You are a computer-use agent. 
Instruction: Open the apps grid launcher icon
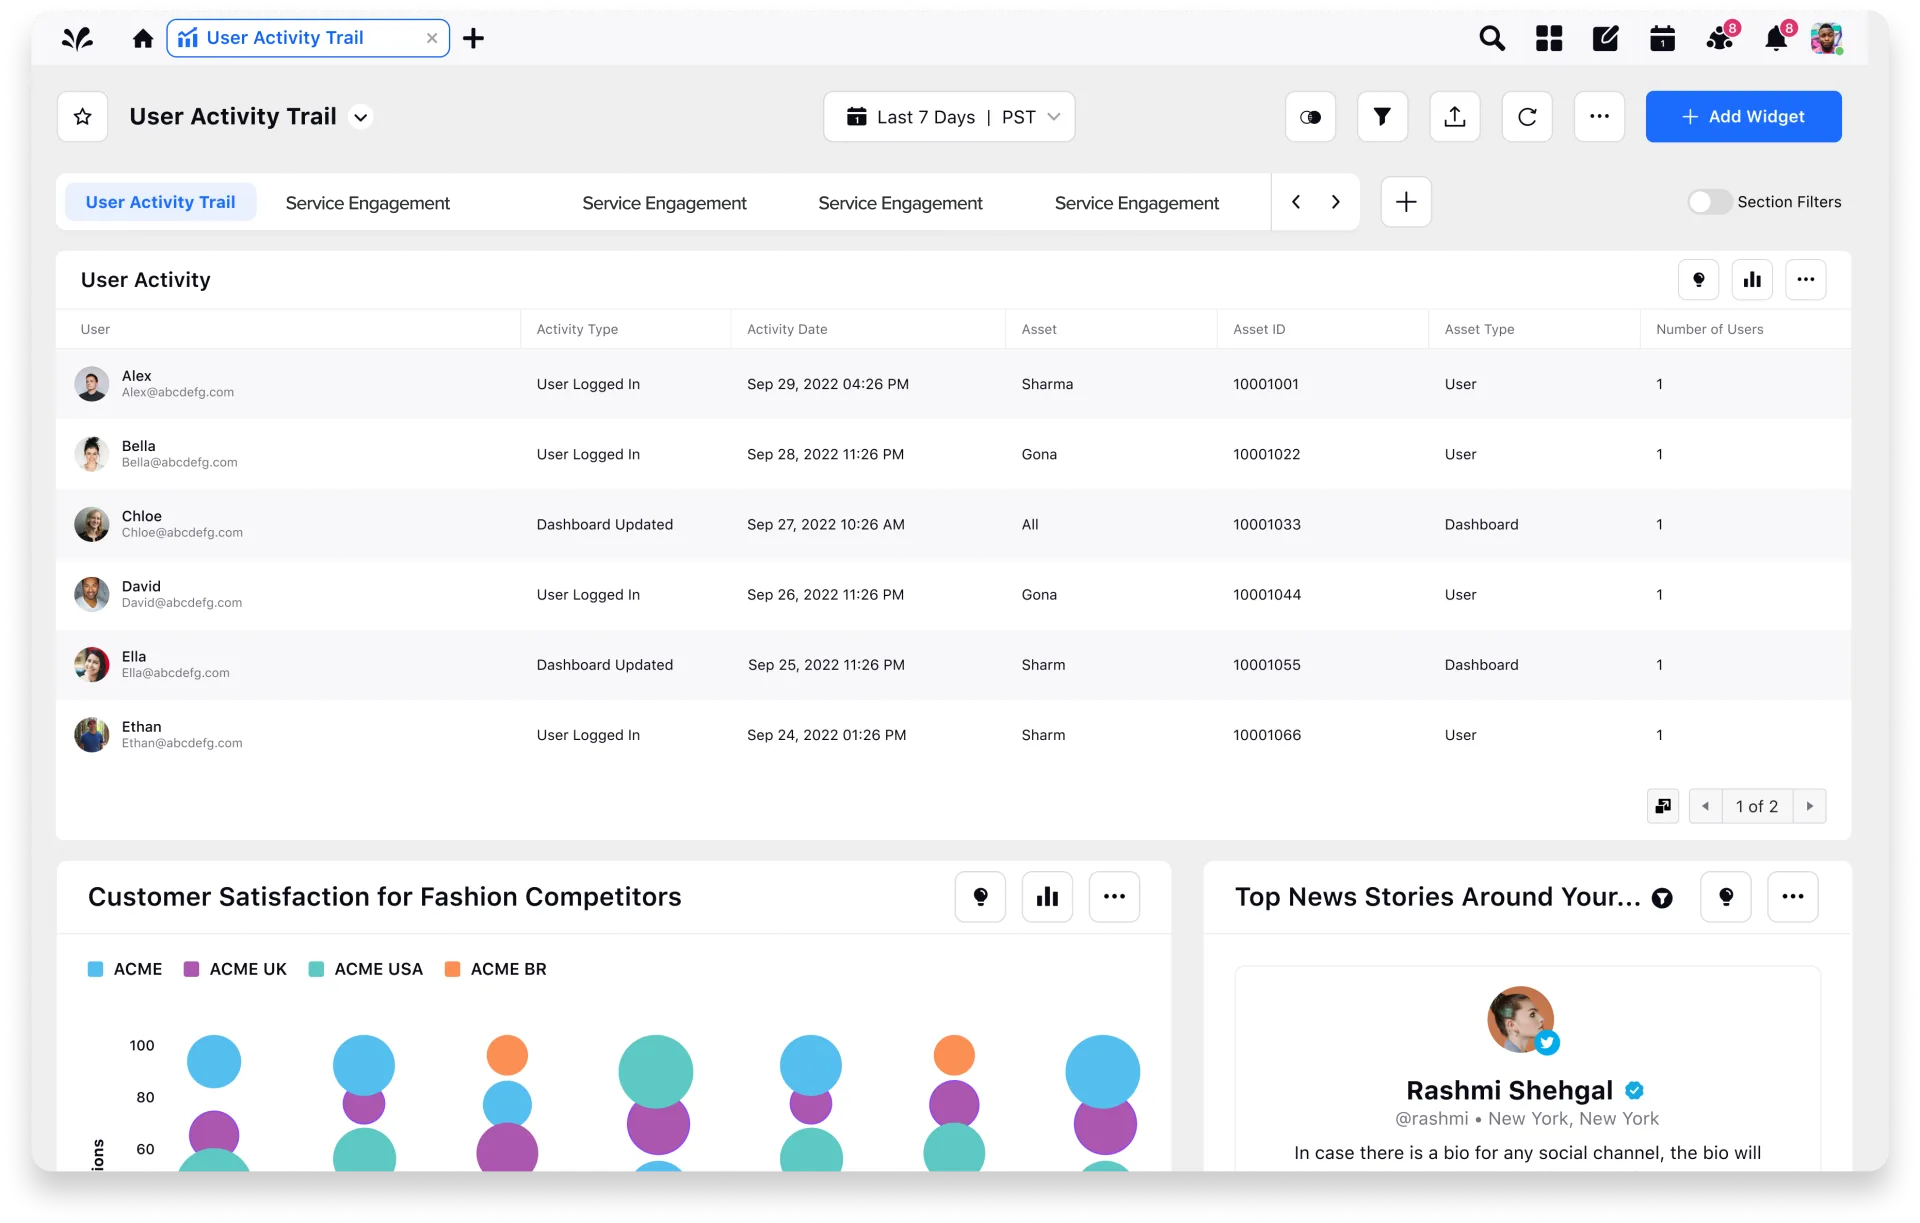(1549, 38)
